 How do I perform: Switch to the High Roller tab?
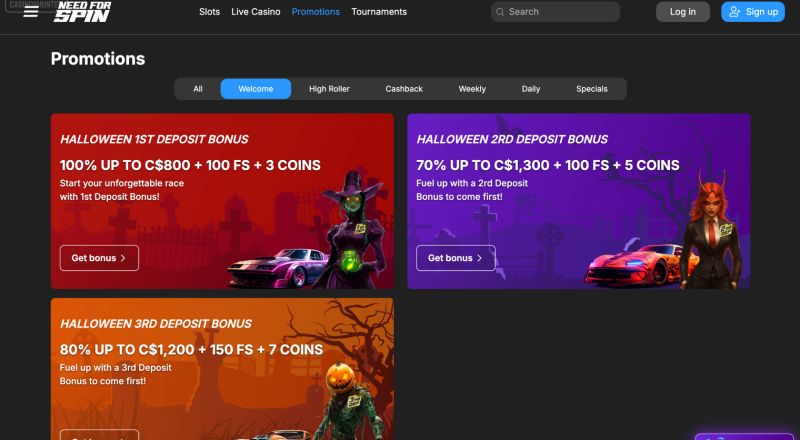click(x=329, y=89)
